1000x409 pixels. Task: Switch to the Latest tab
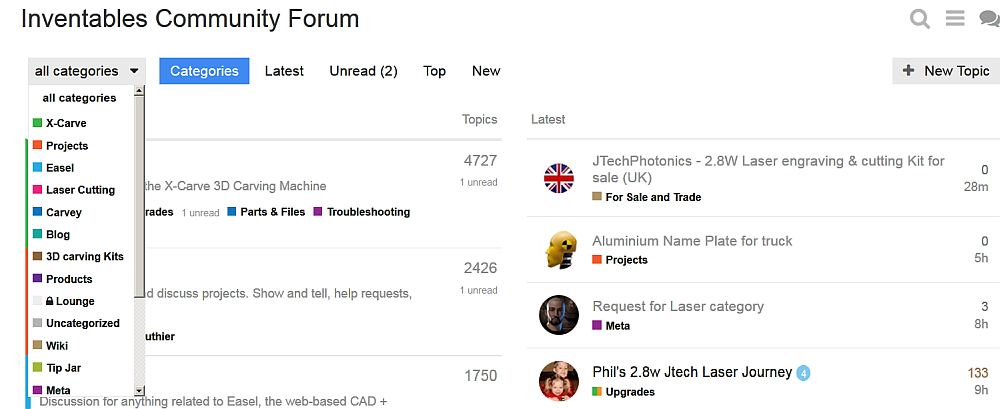[284, 71]
